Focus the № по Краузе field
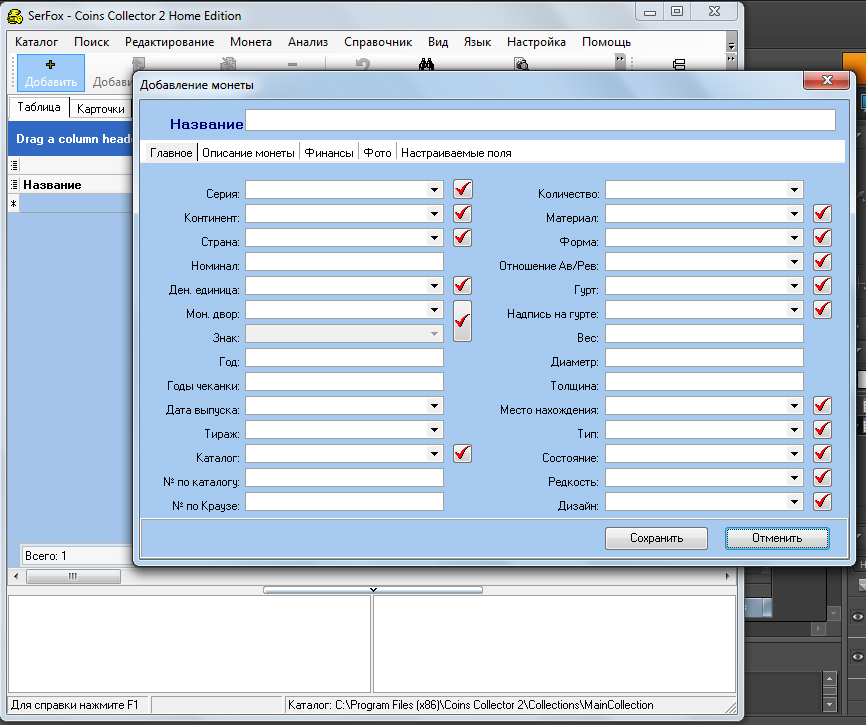Screen dimensions: 866x725 tap(344, 502)
